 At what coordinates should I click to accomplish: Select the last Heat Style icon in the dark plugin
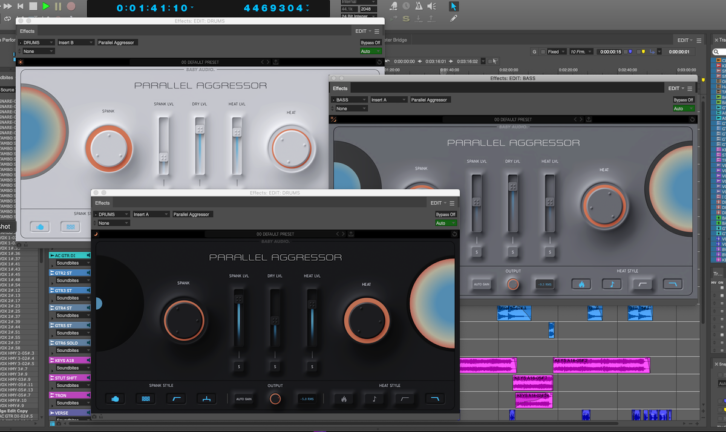(435, 399)
